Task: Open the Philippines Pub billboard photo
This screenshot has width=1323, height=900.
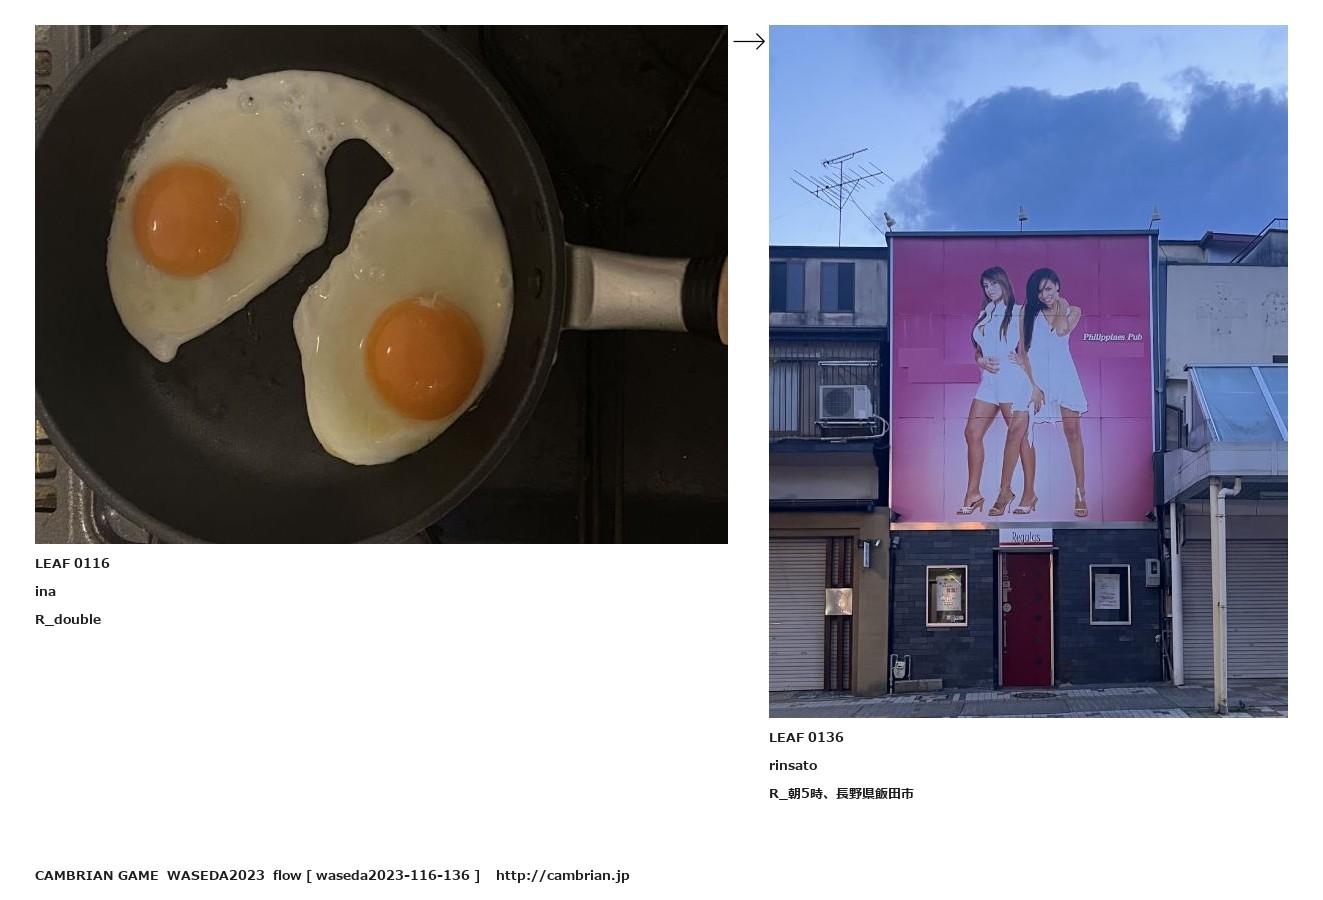Action: coord(1028,371)
